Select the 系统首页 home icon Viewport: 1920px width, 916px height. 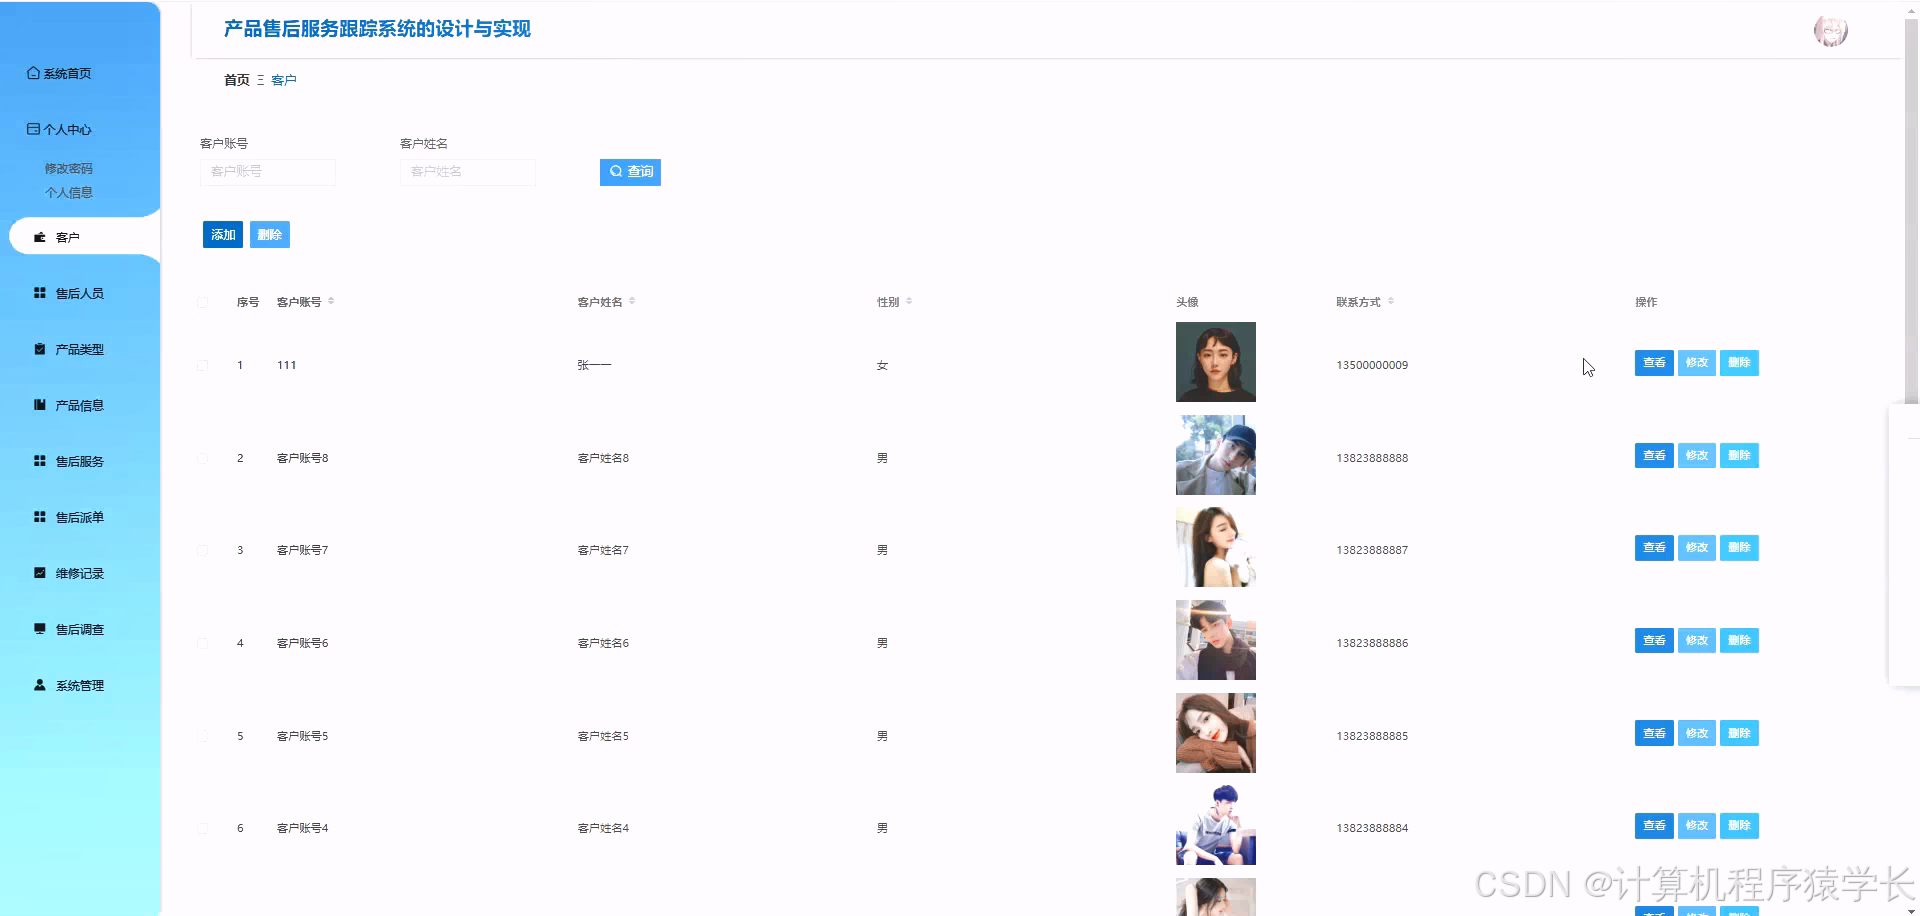pos(31,73)
